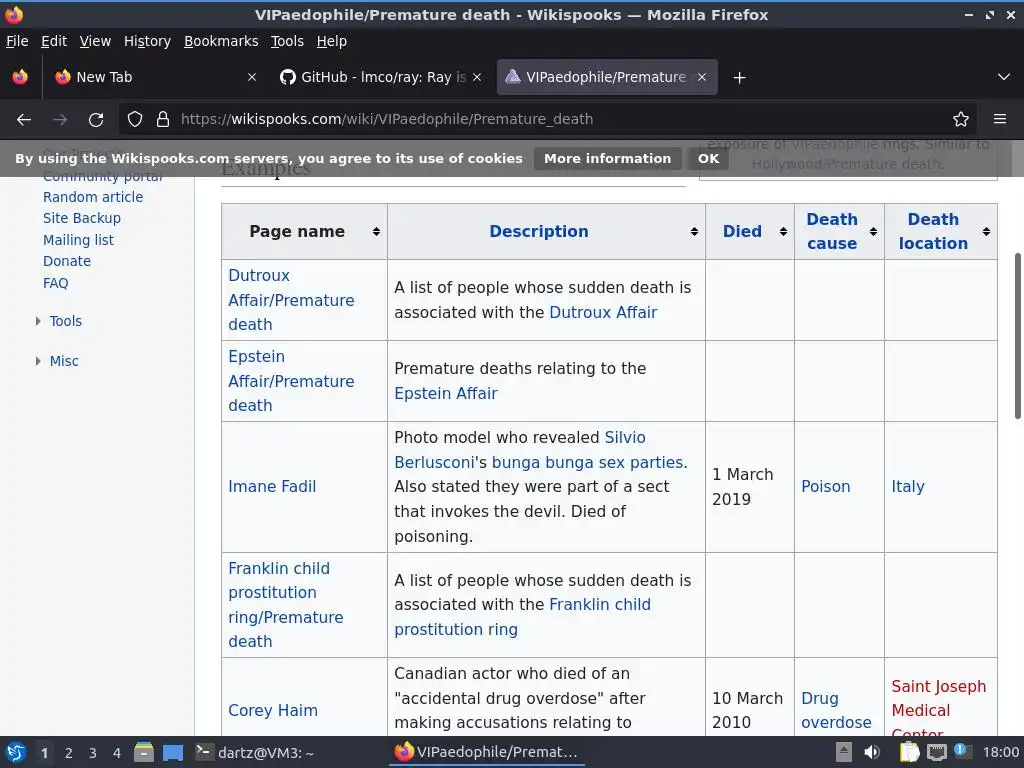Open the Help menu
The image size is (1024, 768).
[x=332, y=41]
